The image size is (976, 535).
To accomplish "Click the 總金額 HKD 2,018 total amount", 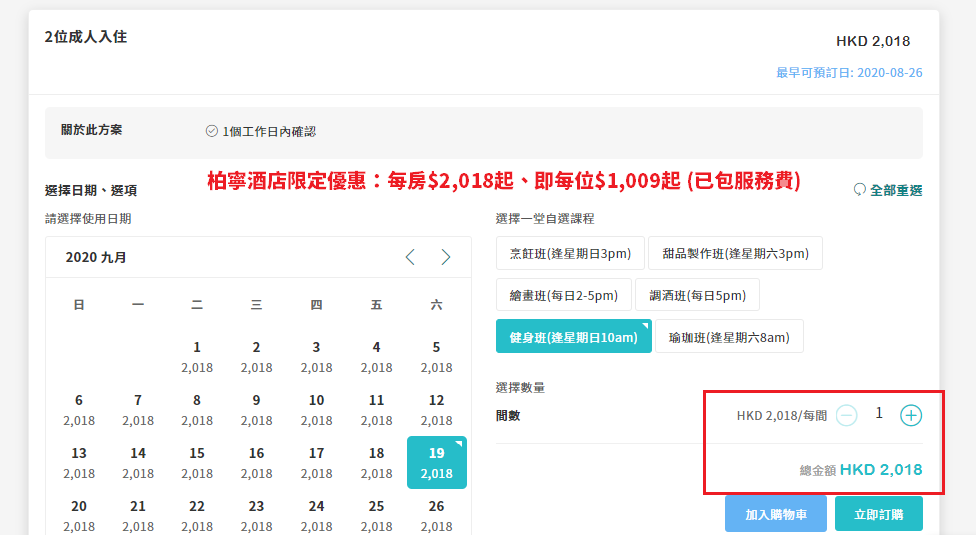I will pos(861,470).
